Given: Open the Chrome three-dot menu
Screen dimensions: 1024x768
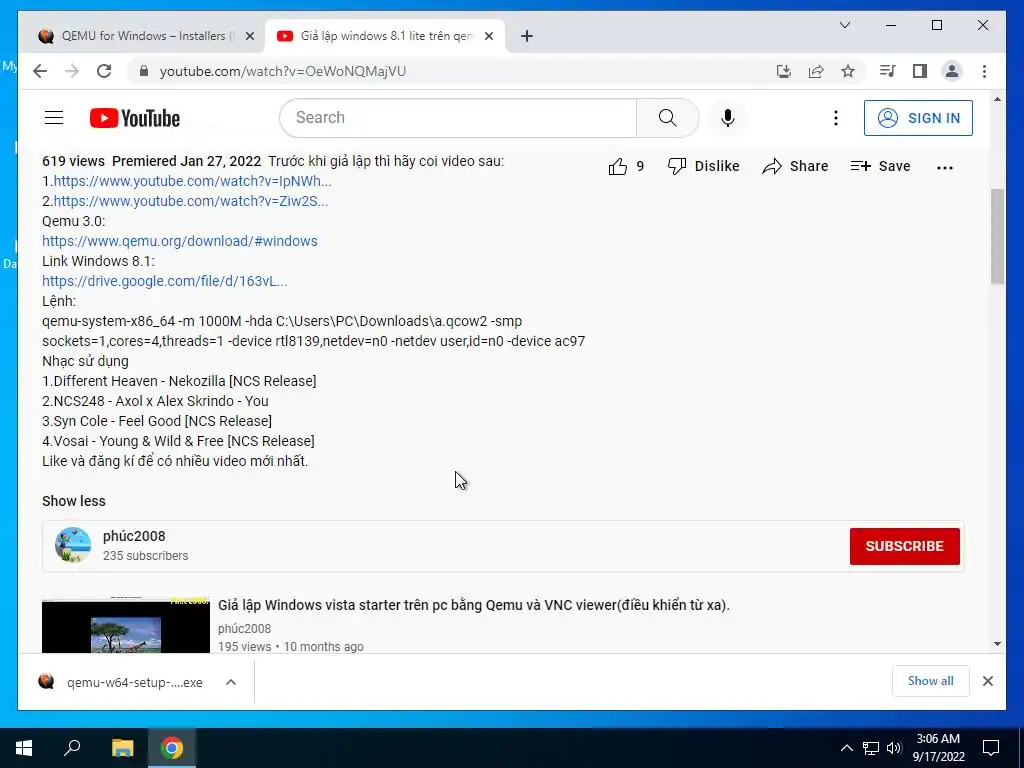Looking at the screenshot, I should [x=984, y=71].
